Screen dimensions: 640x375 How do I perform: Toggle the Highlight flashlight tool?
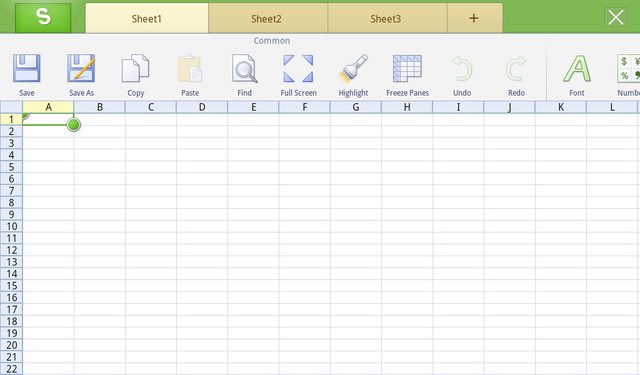click(x=353, y=69)
